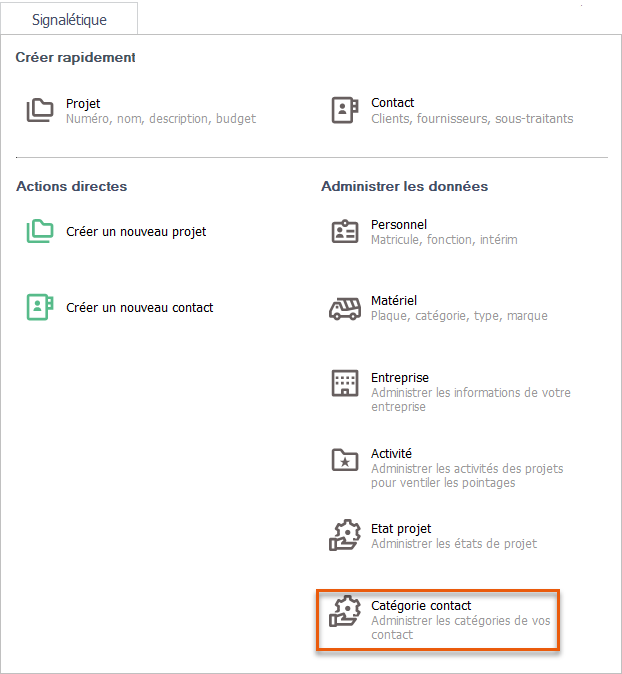The image size is (622, 674).
Task: Click the Etat projet gear icon
Action: (x=344, y=535)
